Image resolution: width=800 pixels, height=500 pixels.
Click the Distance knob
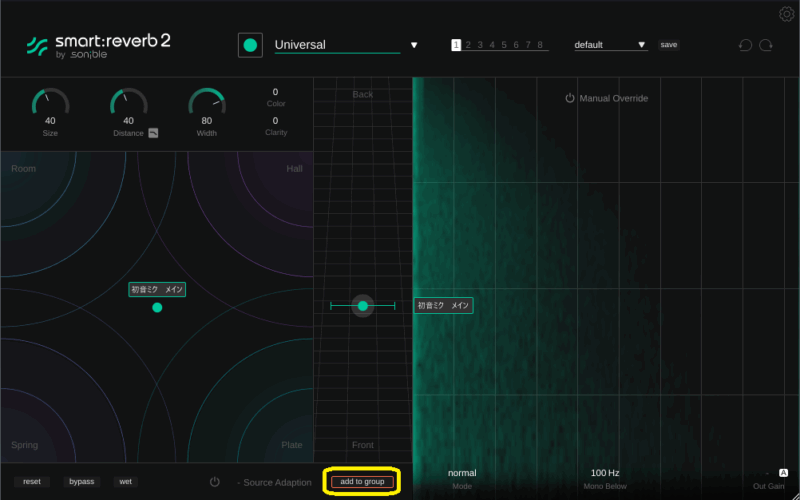coord(129,102)
